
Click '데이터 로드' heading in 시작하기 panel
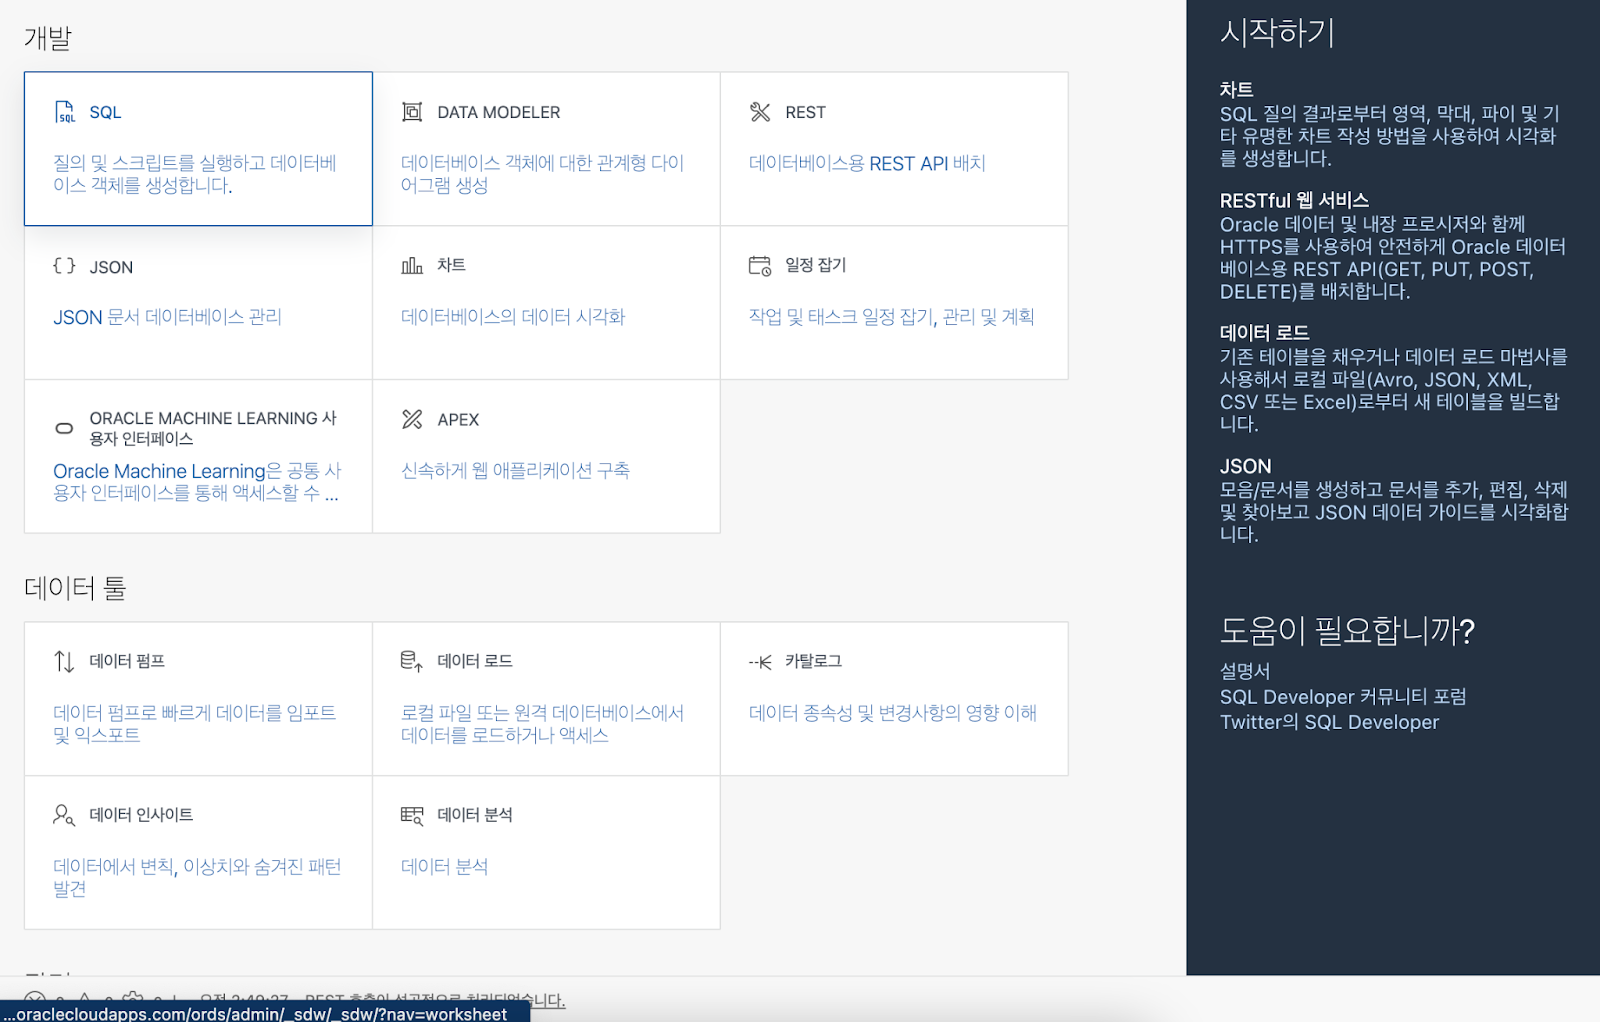(1264, 333)
